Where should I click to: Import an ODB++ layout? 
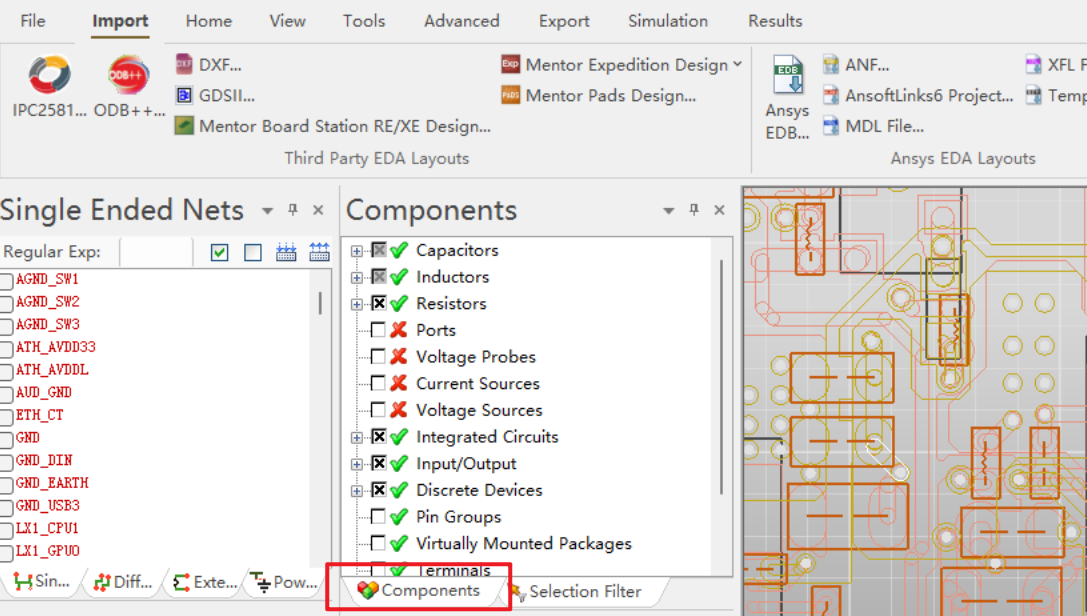(x=129, y=86)
